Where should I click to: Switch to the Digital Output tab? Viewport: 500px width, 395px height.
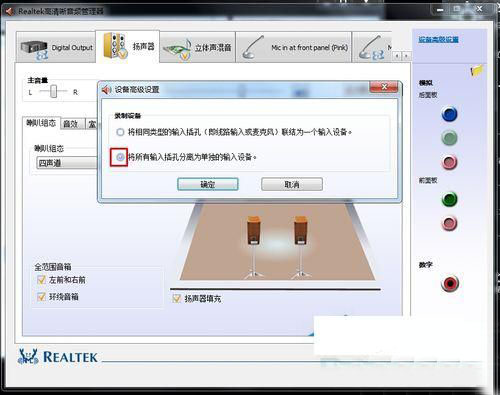[56, 47]
